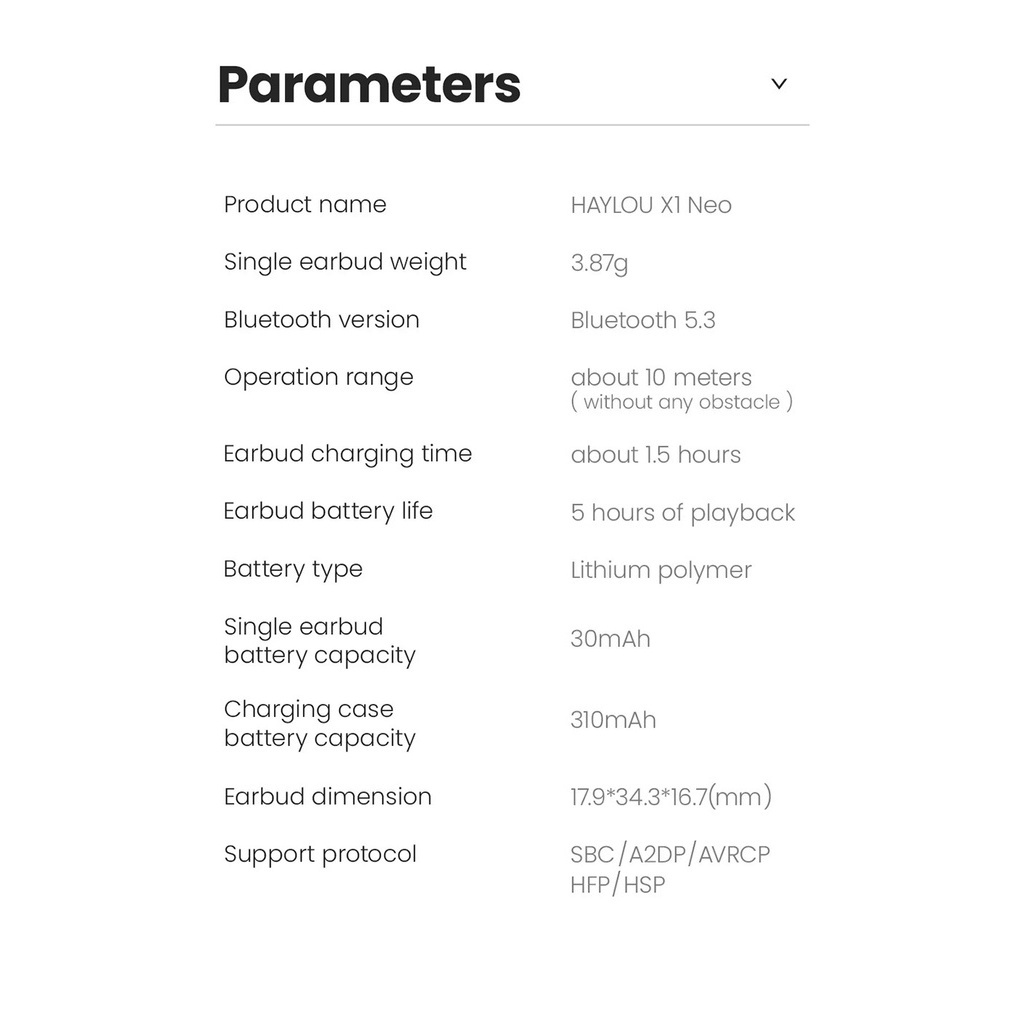
Task: Click the about 10 meters value
Action: tap(661, 378)
